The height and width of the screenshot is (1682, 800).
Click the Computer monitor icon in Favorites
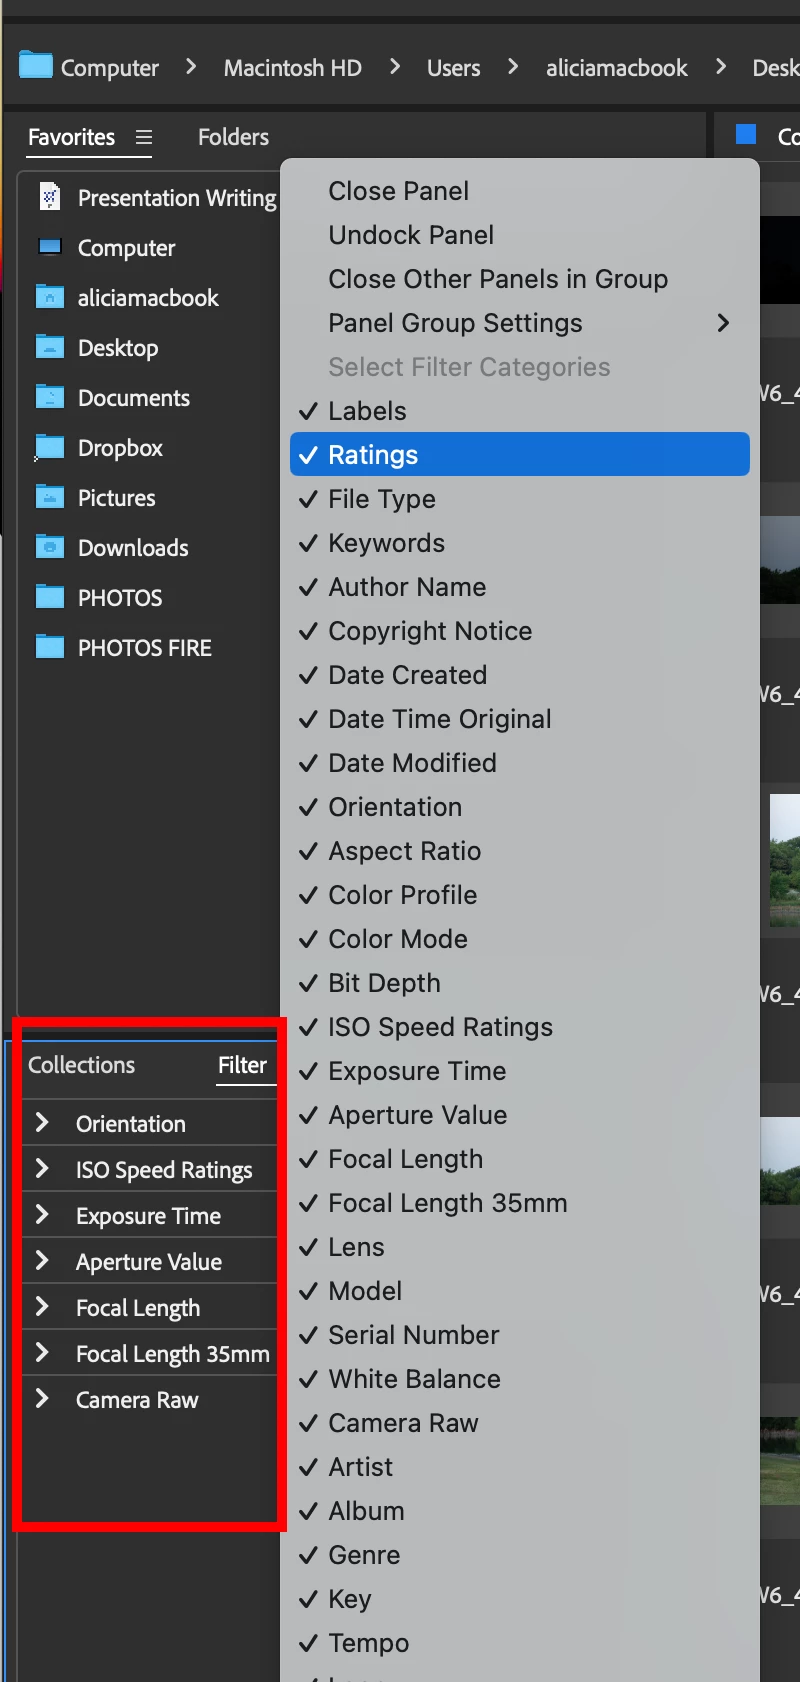(49, 247)
